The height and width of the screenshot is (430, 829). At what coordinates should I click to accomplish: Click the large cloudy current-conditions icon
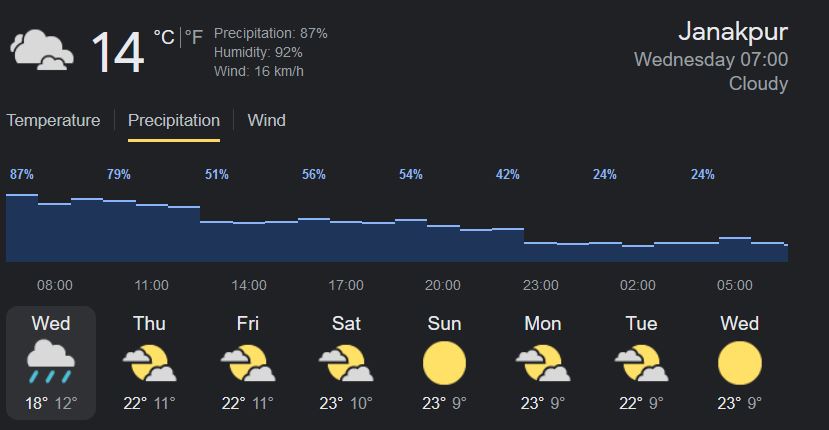pyautogui.click(x=41, y=50)
